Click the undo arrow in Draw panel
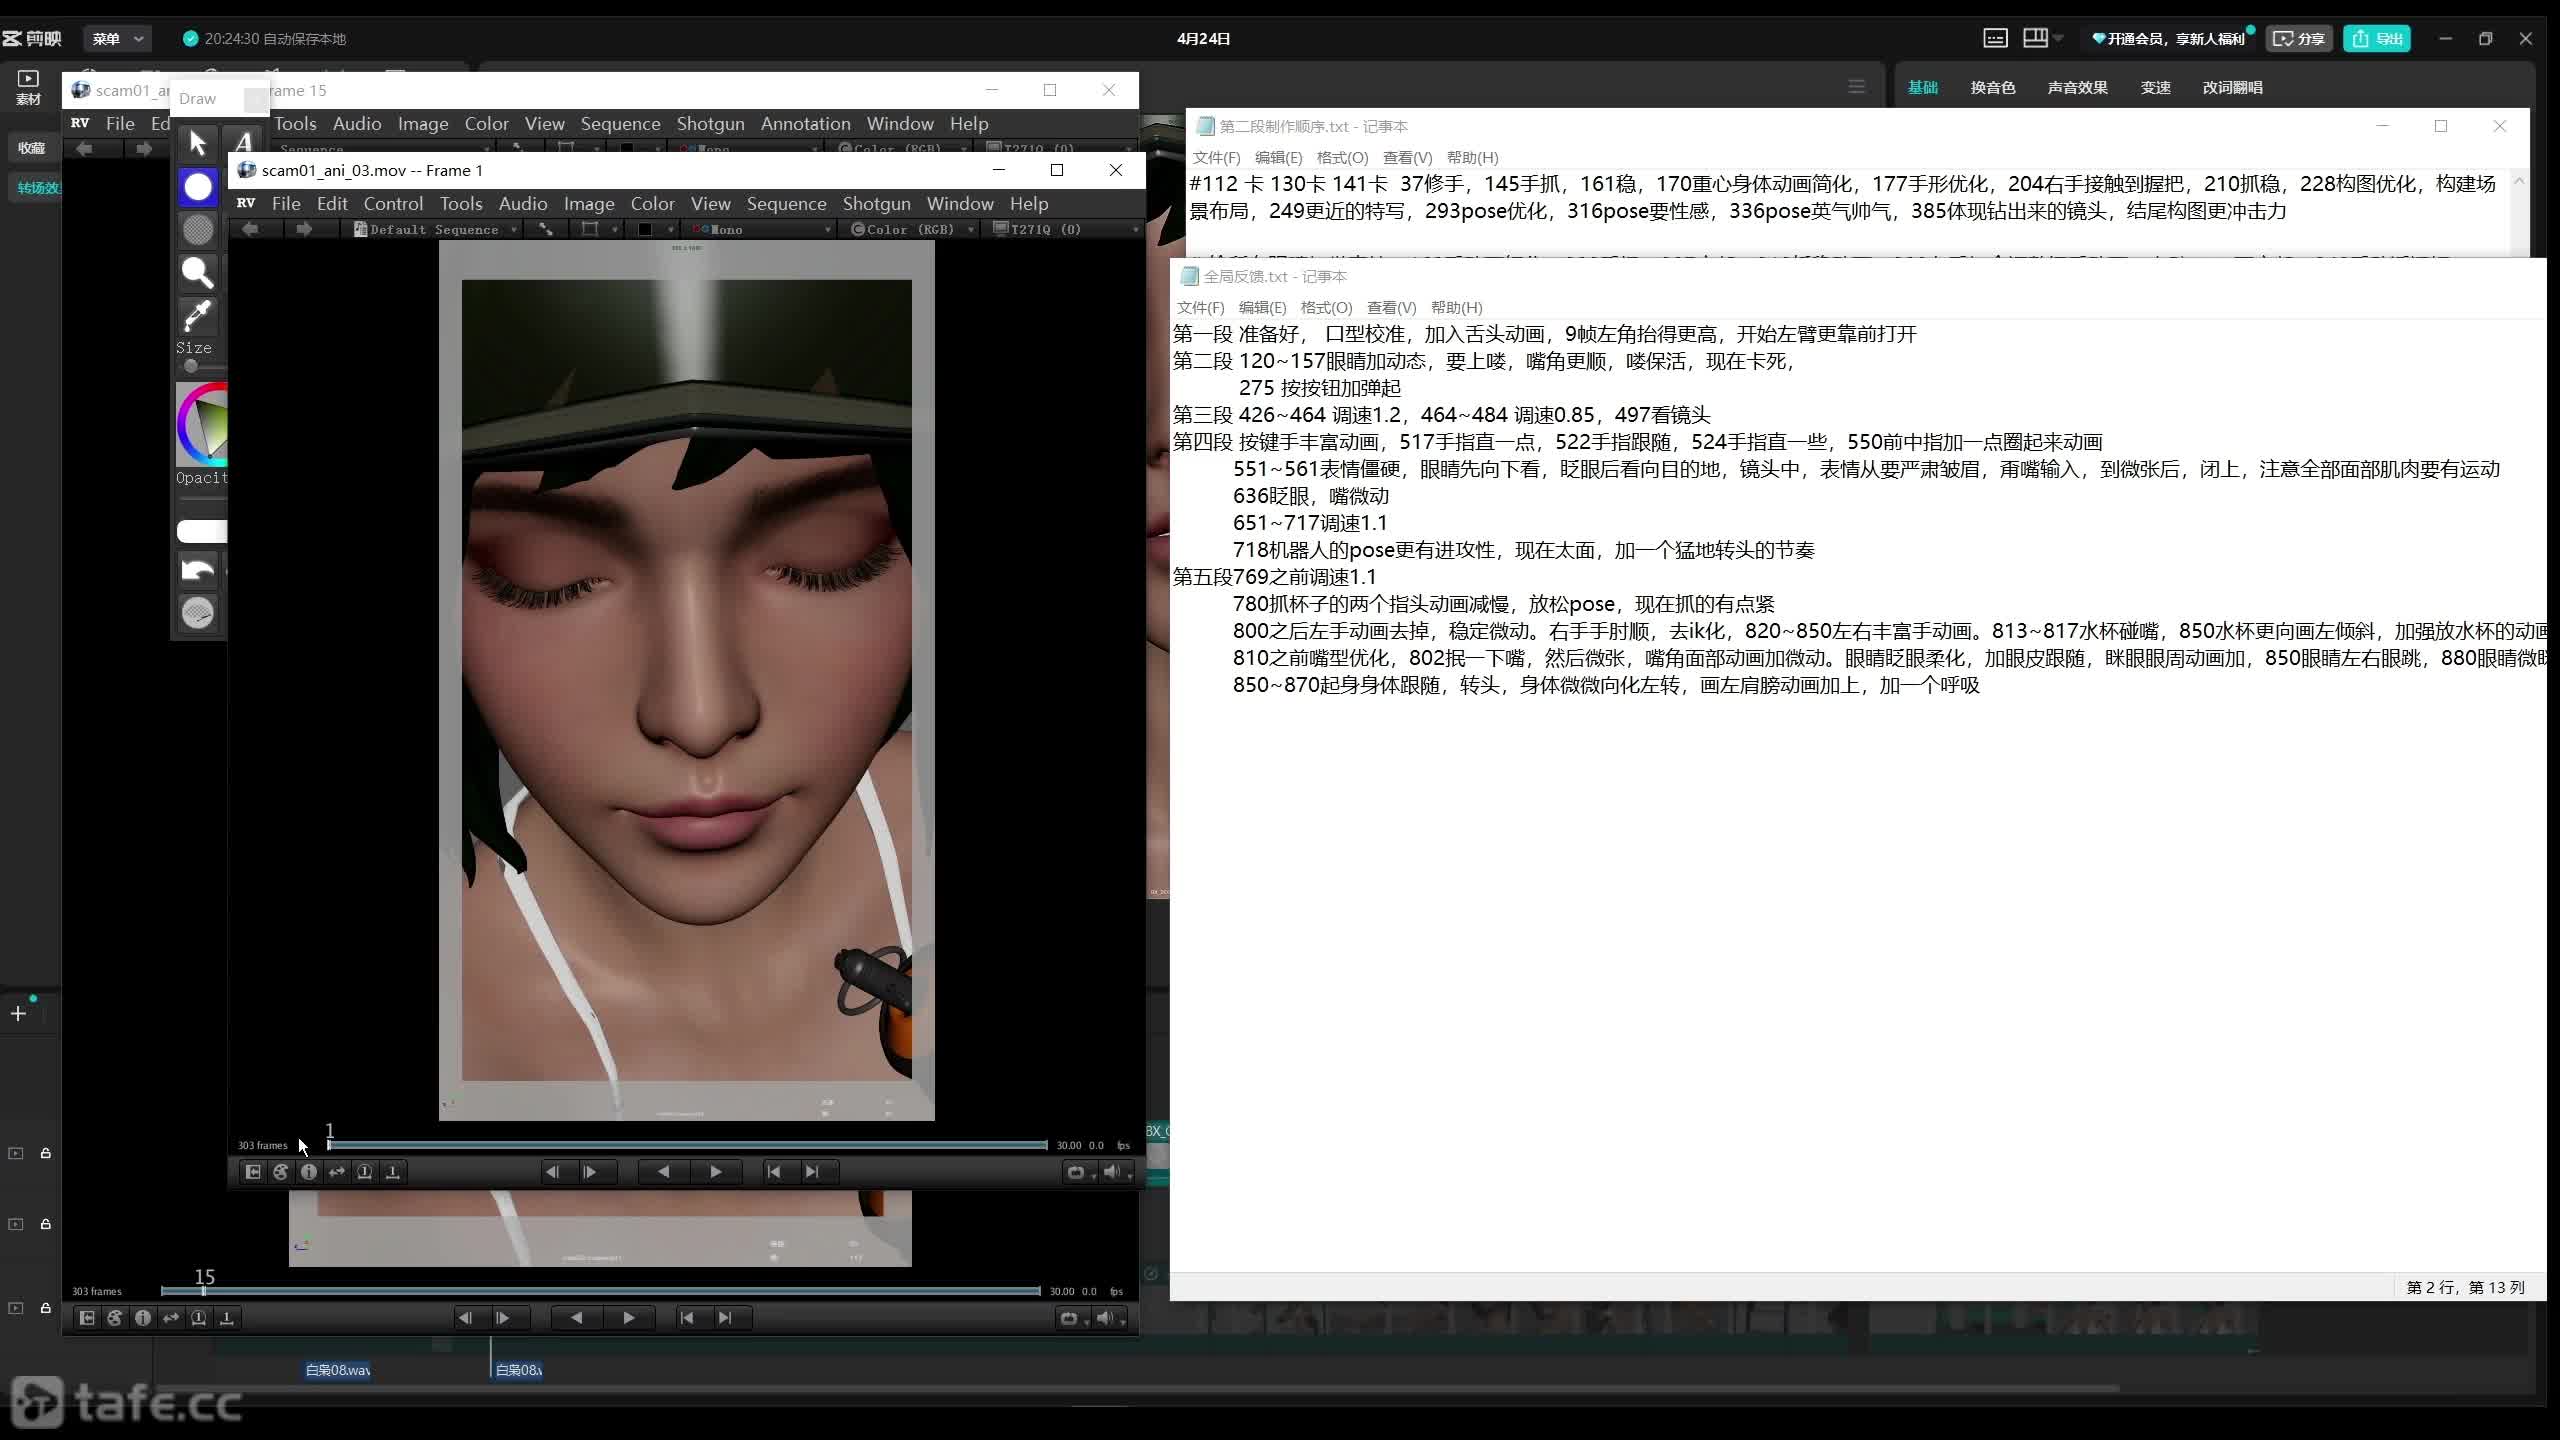2560x1440 pixels. [198, 570]
